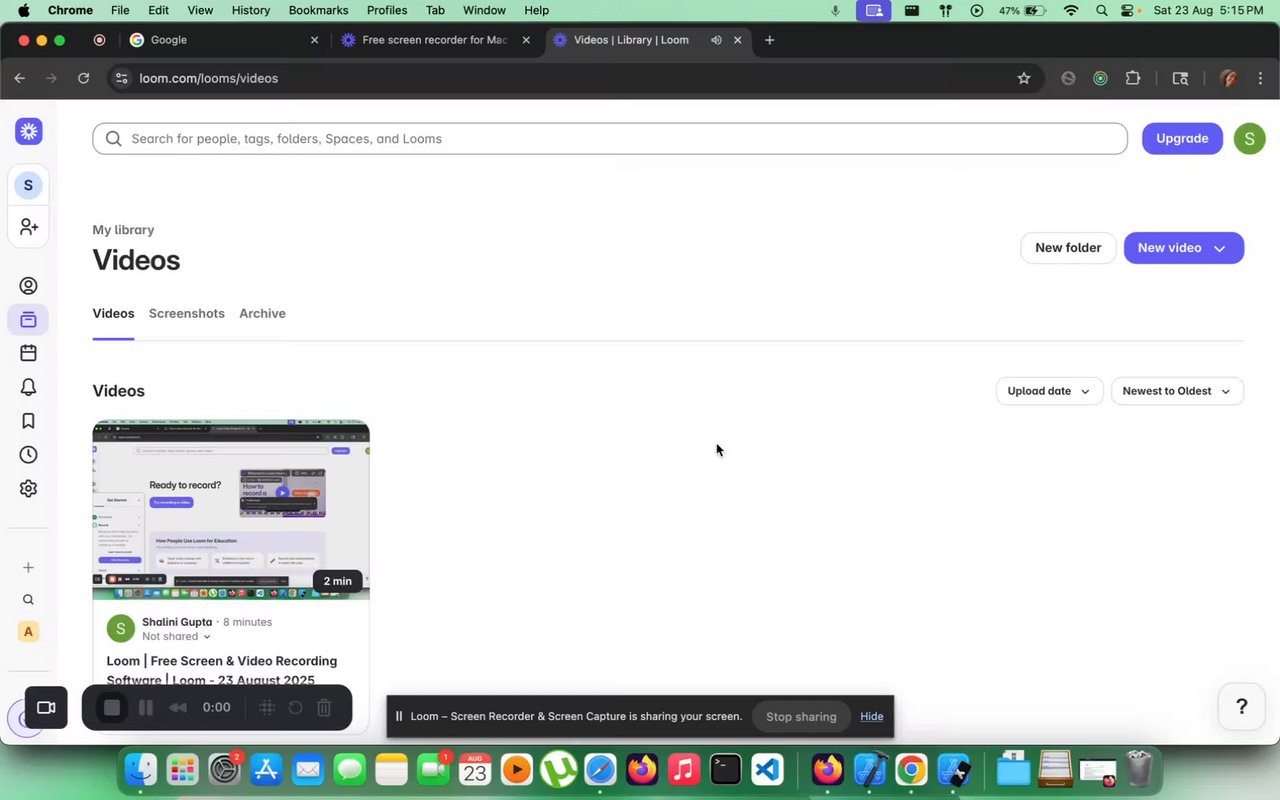Open the Watch Later bookmark icon
Image resolution: width=1280 pixels, height=800 pixels.
click(x=28, y=421)
